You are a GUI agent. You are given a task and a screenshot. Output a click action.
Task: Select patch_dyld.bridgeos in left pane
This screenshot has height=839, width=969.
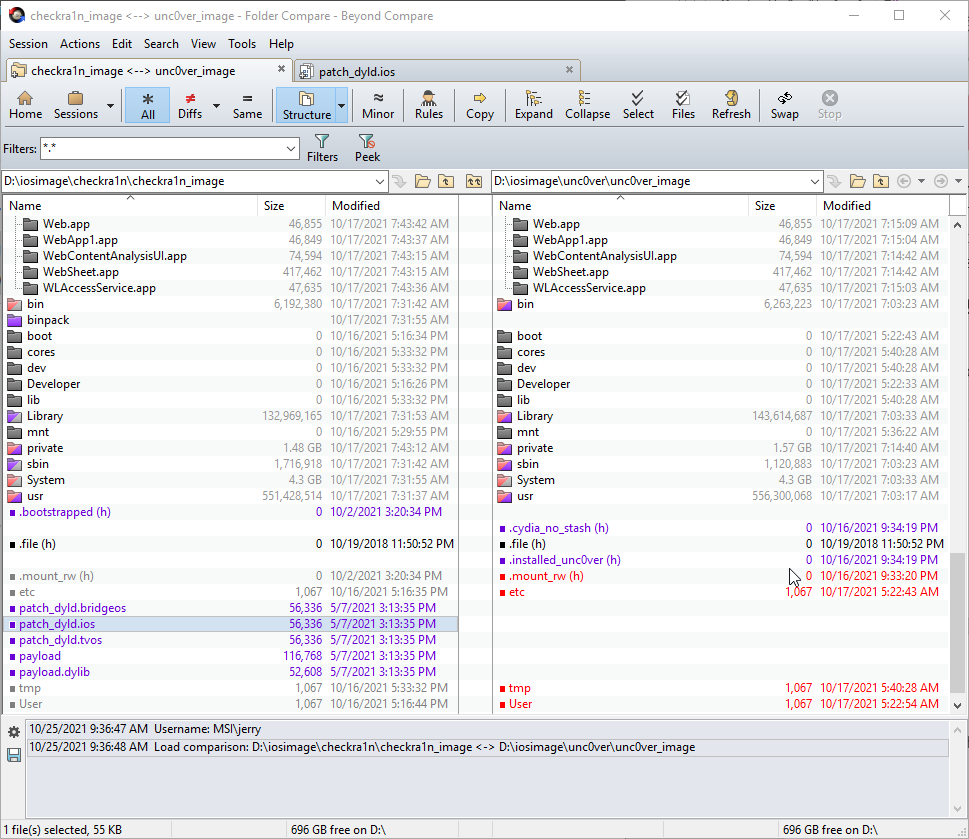(x=231, y=608)
